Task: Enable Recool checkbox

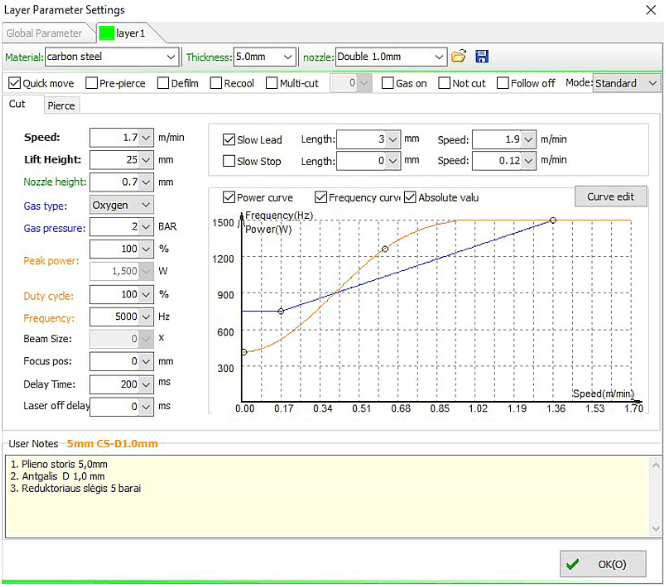Action: [x=216, y=83]
